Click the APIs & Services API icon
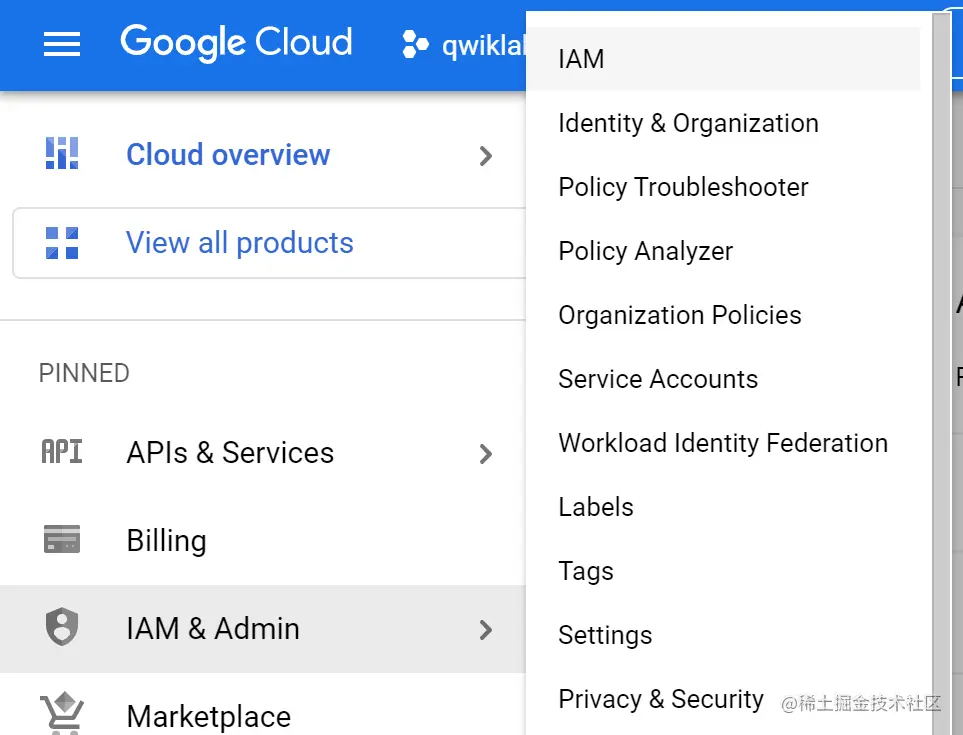 tap(62, 452)
